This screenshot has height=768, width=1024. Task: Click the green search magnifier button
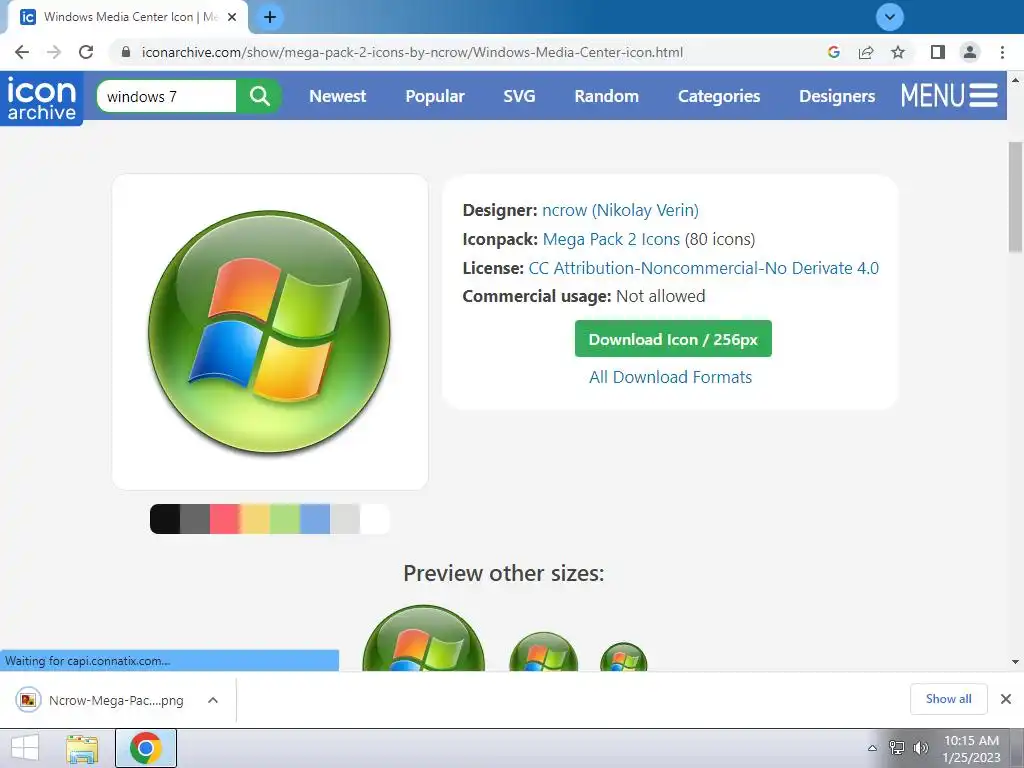(259, 97)
